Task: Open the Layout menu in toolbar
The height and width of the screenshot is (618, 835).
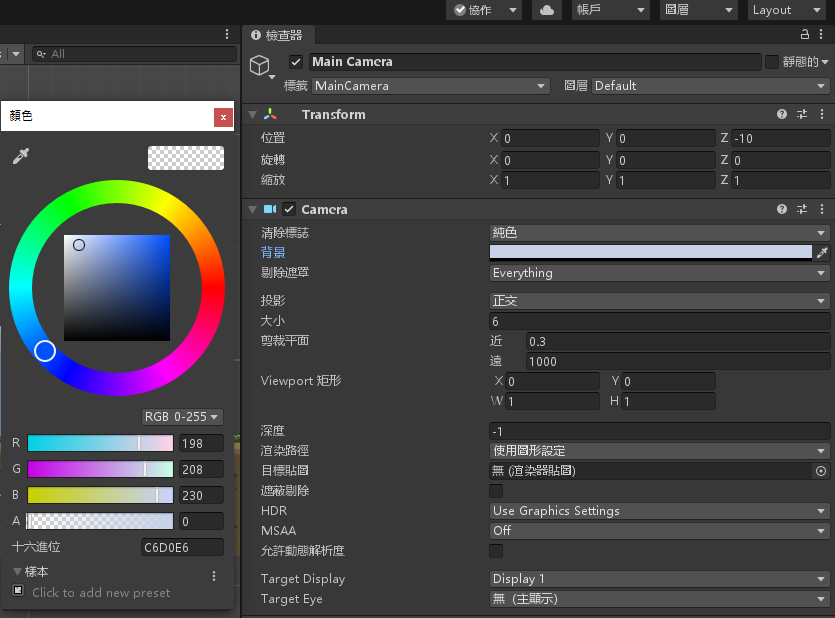Action: click(786, 10)
